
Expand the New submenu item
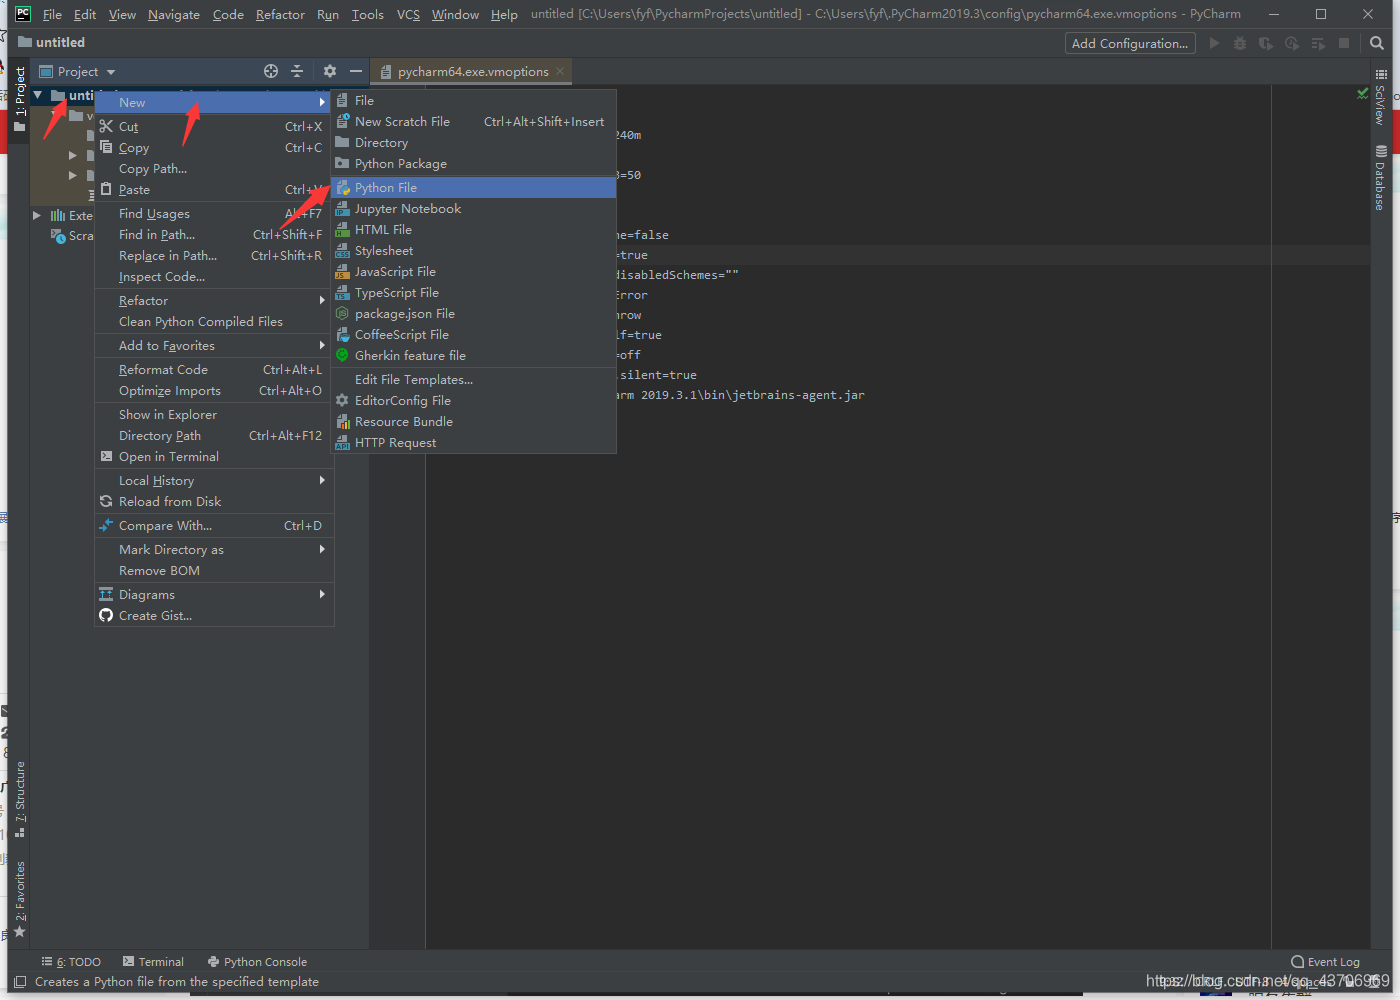(212, 102)
